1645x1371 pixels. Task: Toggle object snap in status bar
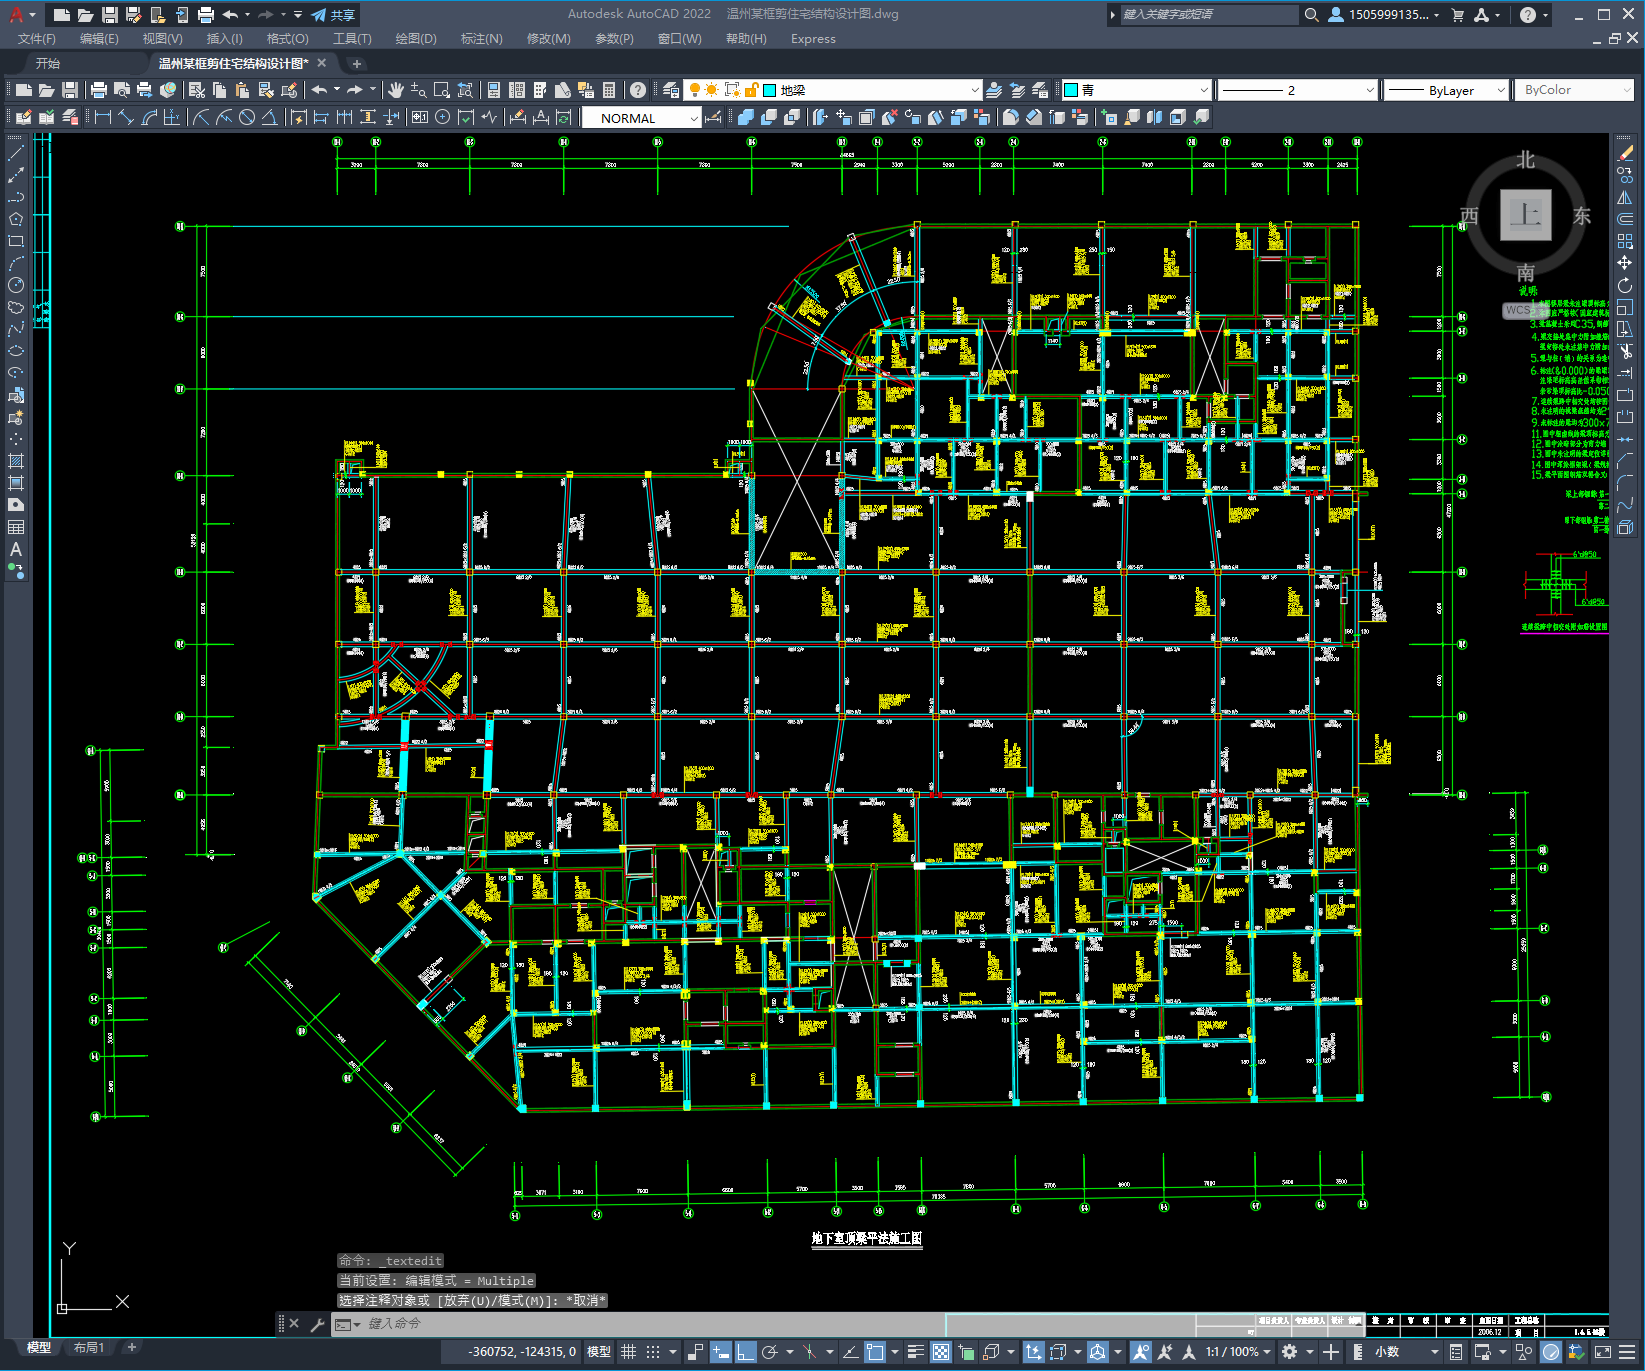[x=875, y=1352]
